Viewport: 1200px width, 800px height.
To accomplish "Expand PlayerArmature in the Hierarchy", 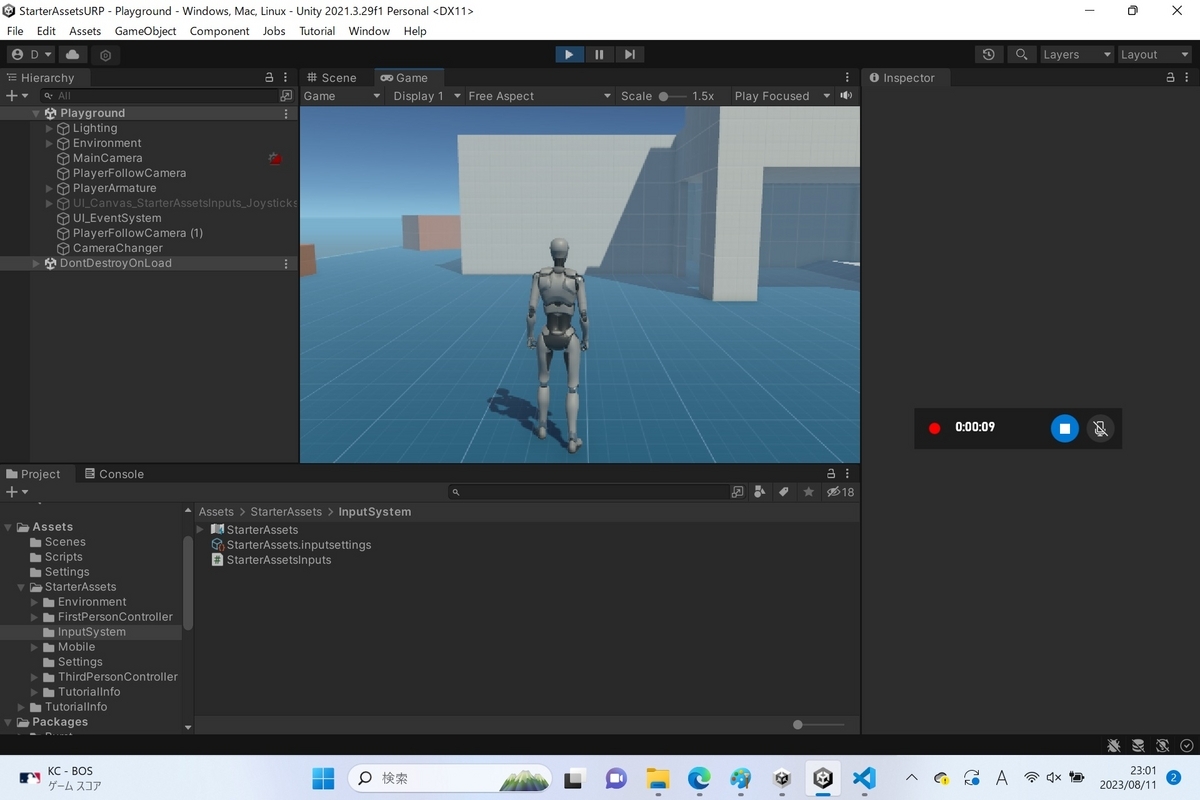I will [49, 188].
